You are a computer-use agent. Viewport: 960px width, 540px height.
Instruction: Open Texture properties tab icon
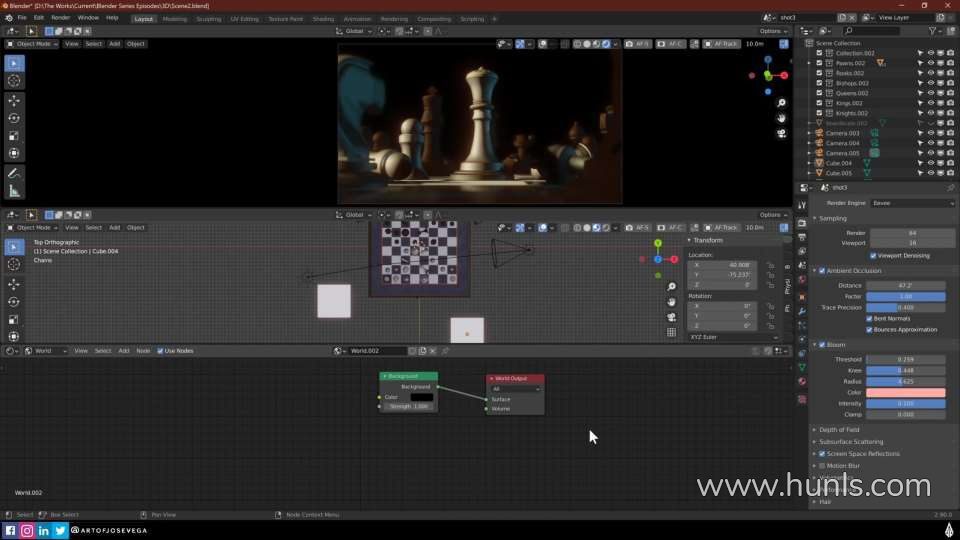[x=802, y=399]
